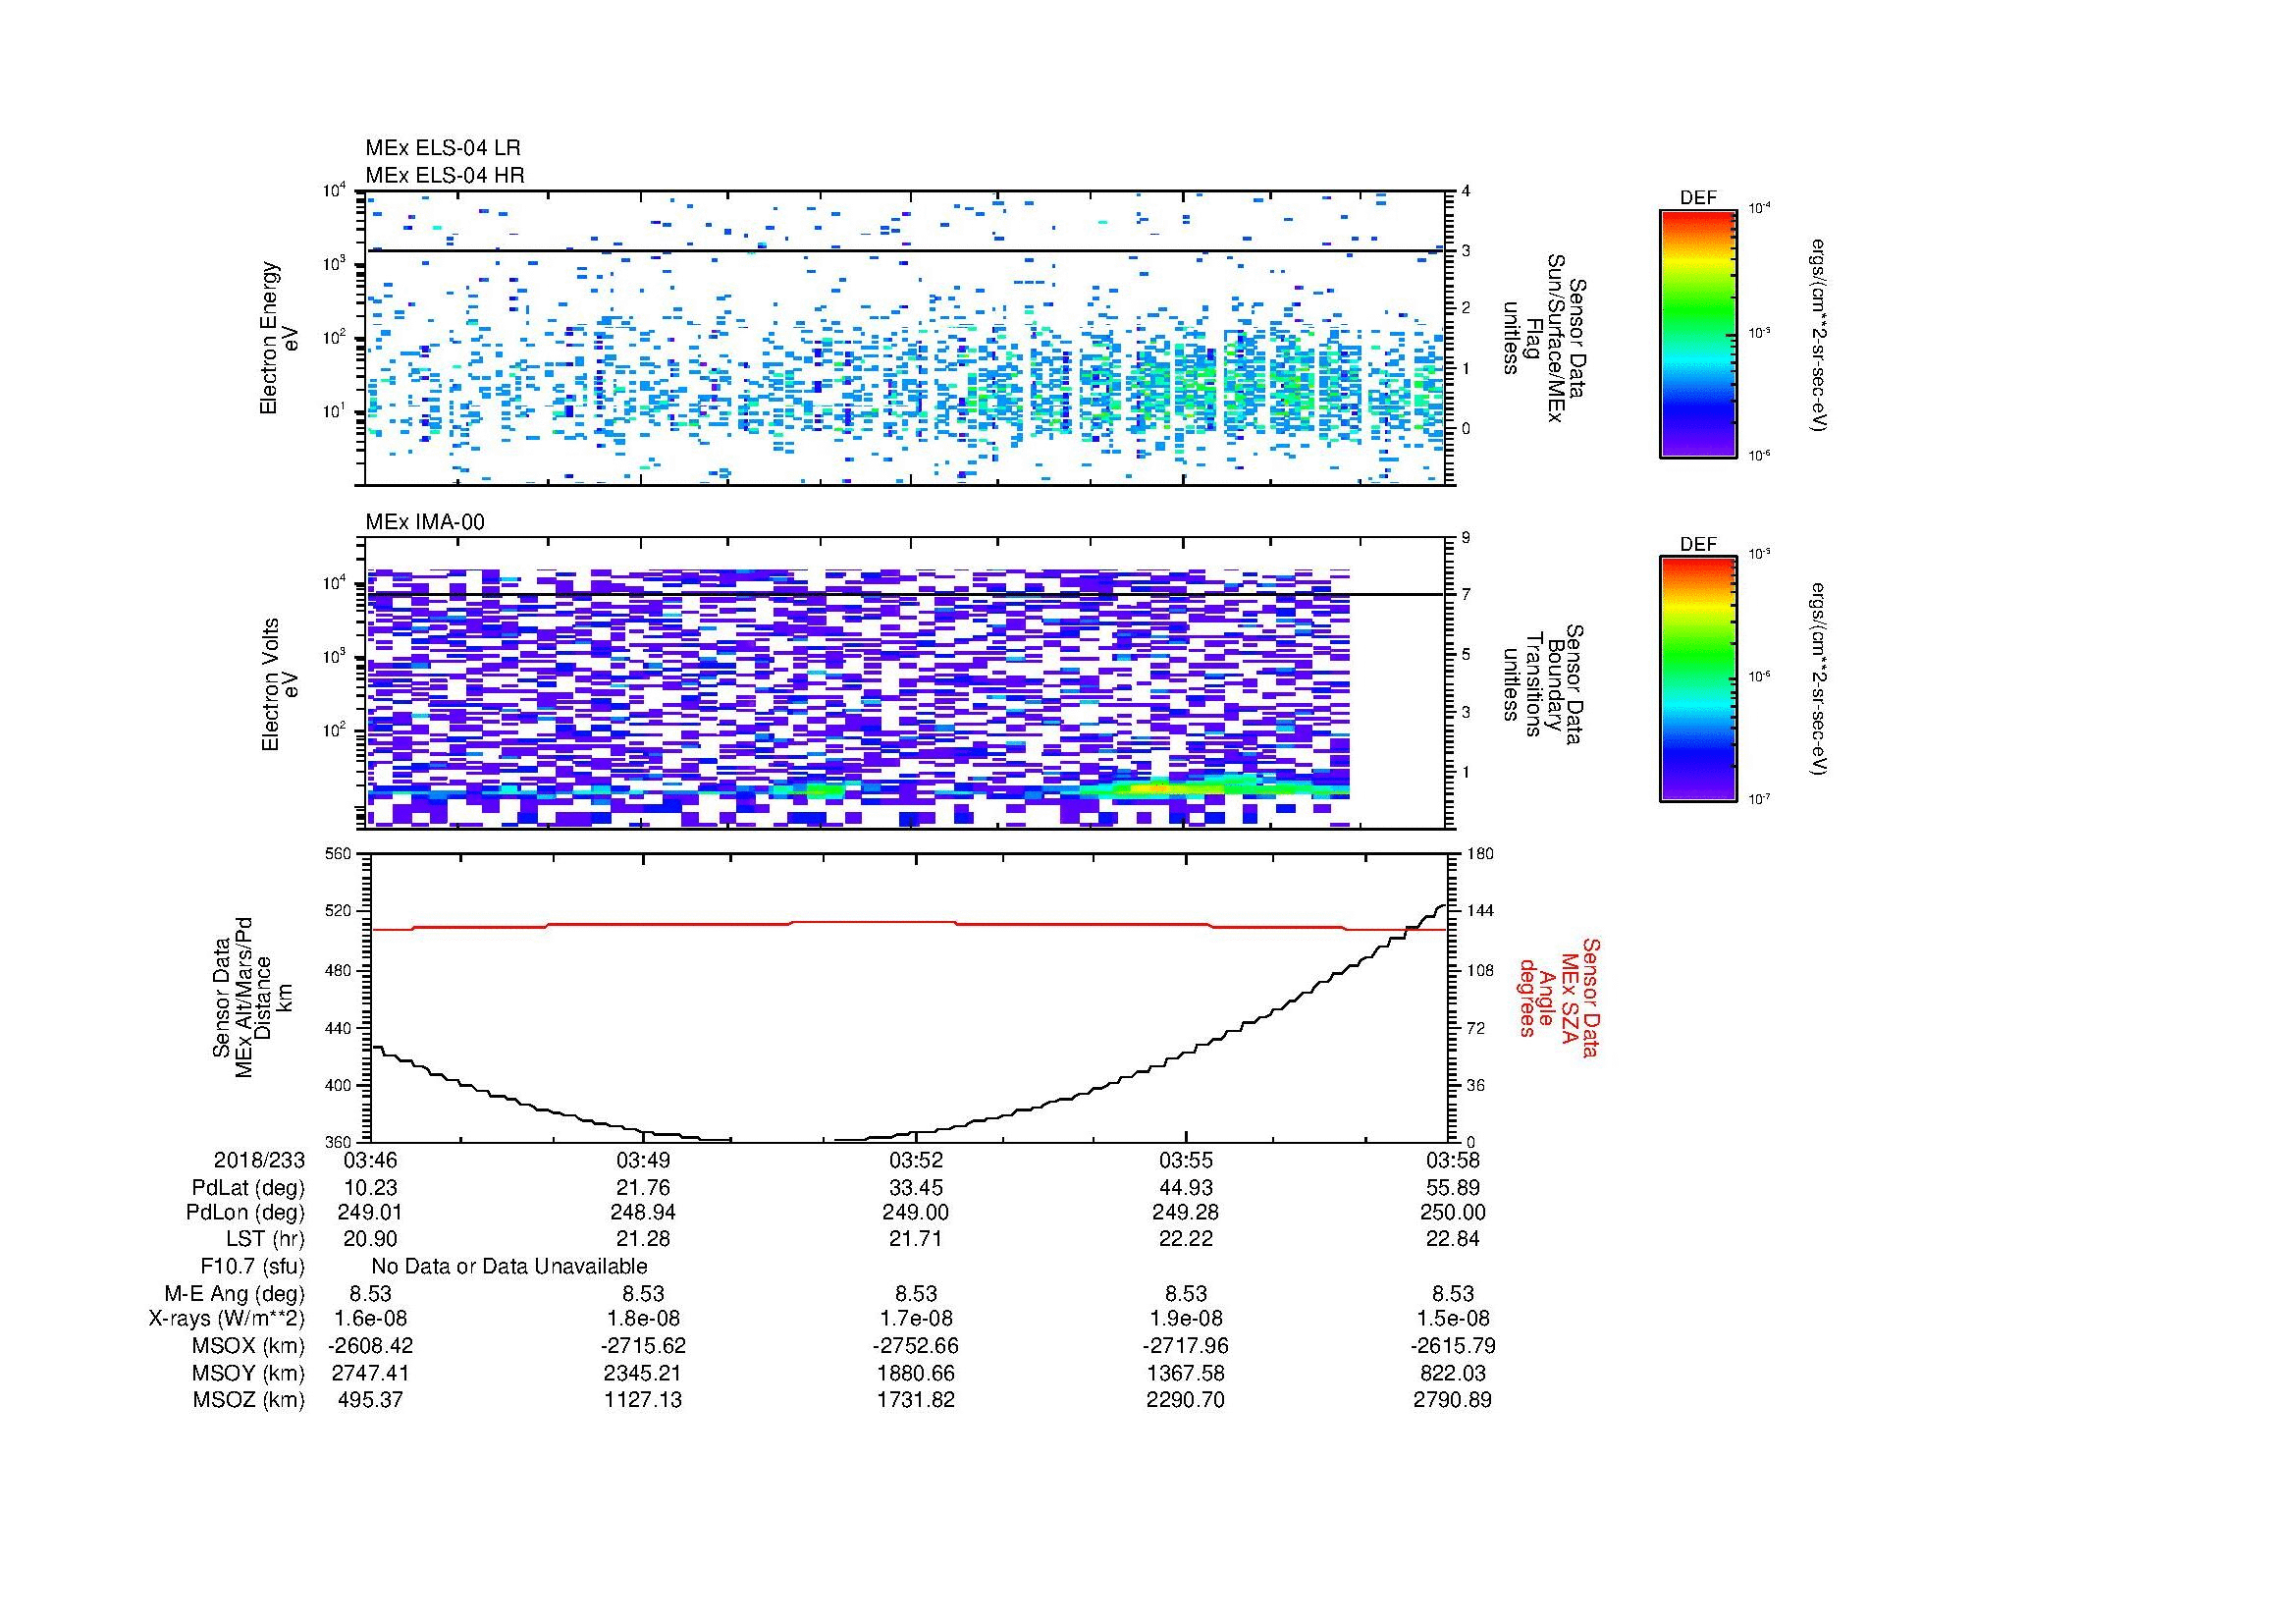
Task: Click the '03:55' time tick label
Action: pos(1186,1161)
